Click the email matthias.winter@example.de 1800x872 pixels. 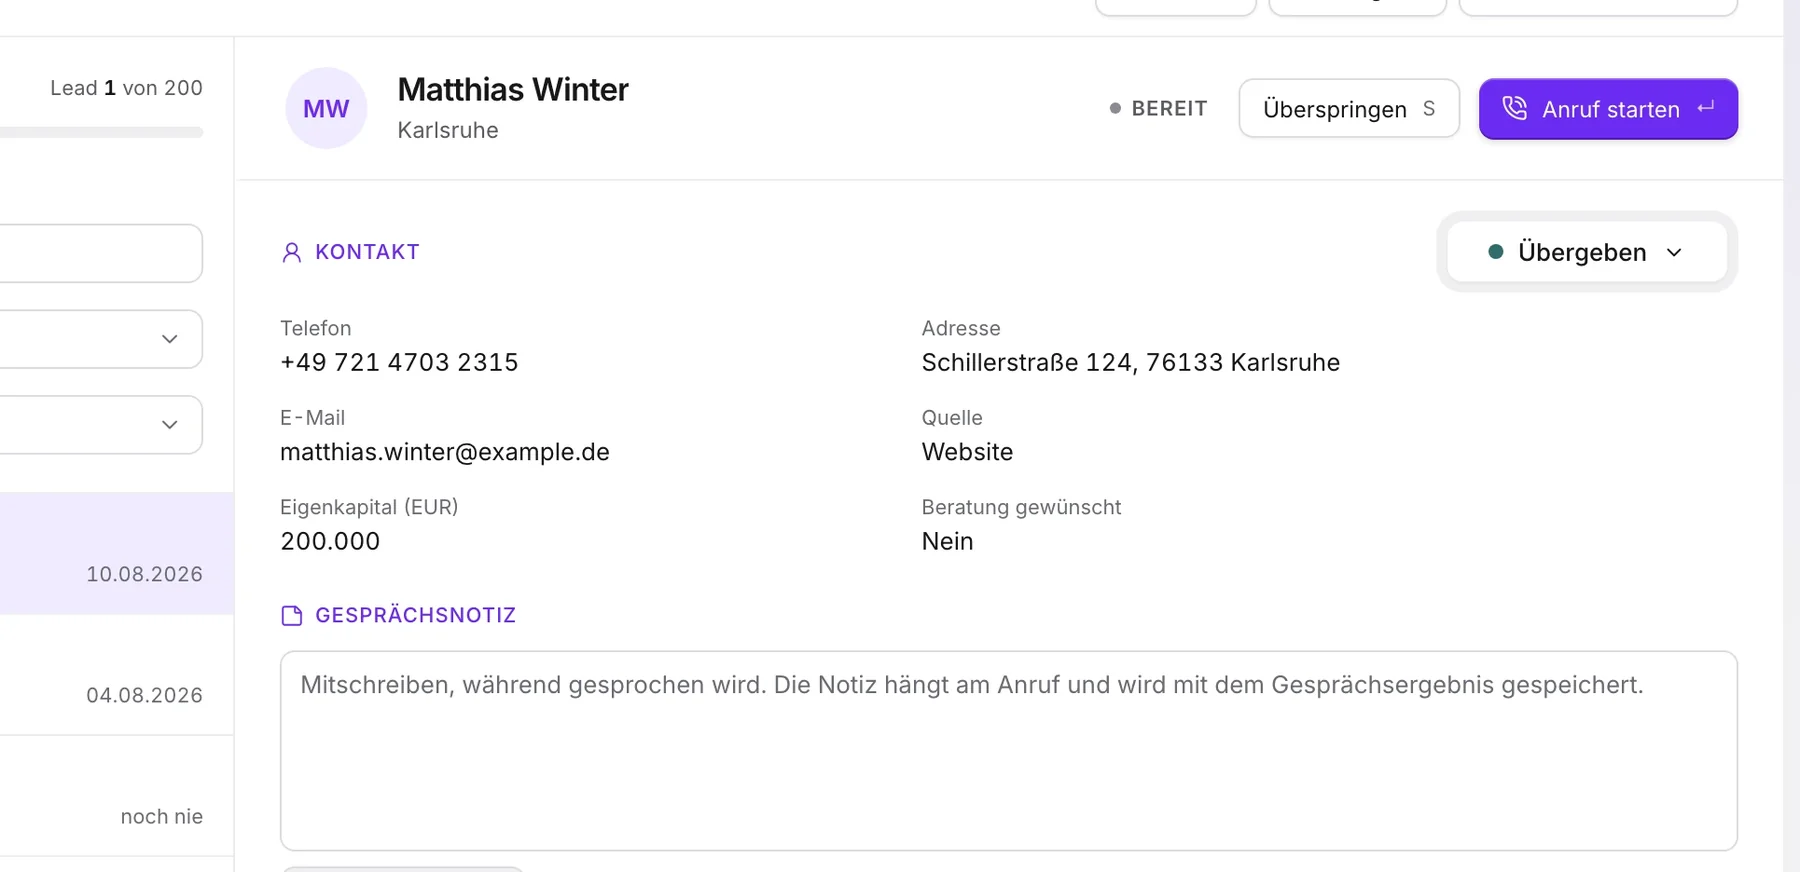click(x=445, y=452)
